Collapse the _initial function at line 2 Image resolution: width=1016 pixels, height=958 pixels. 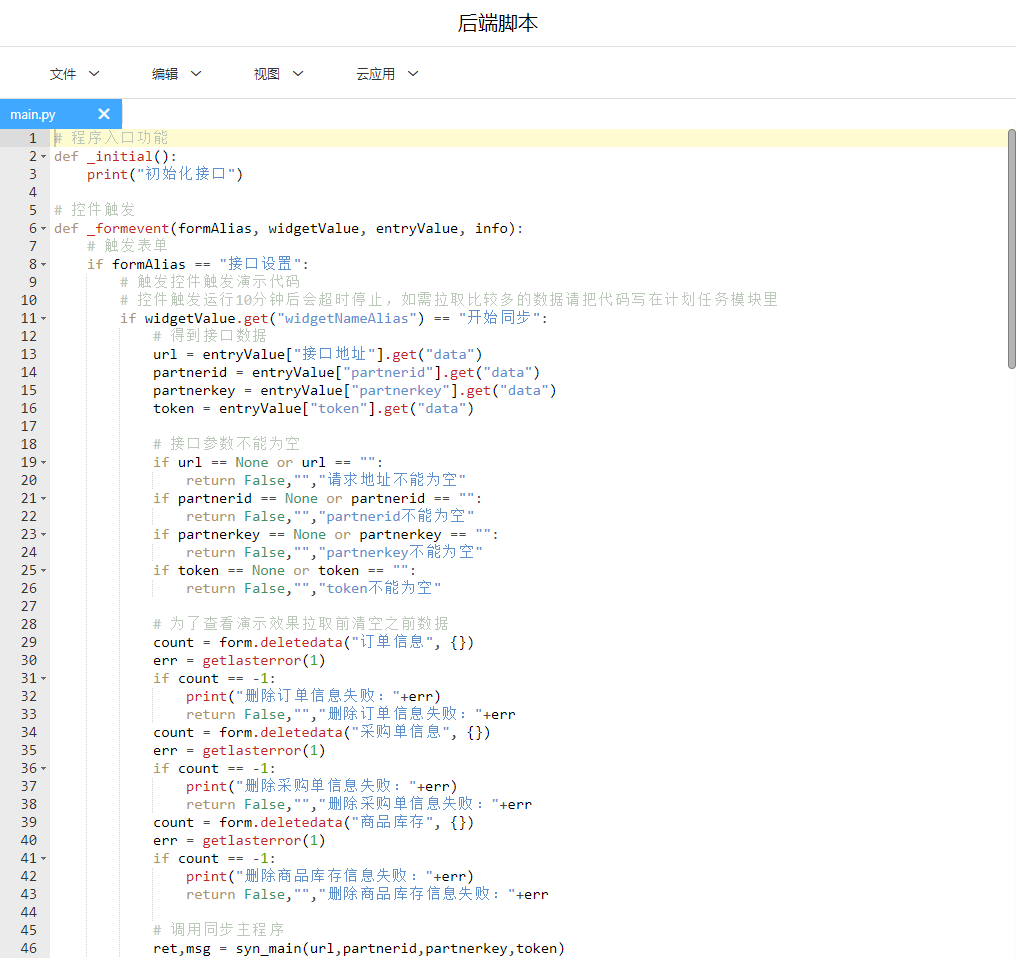(x=44, y=157)
